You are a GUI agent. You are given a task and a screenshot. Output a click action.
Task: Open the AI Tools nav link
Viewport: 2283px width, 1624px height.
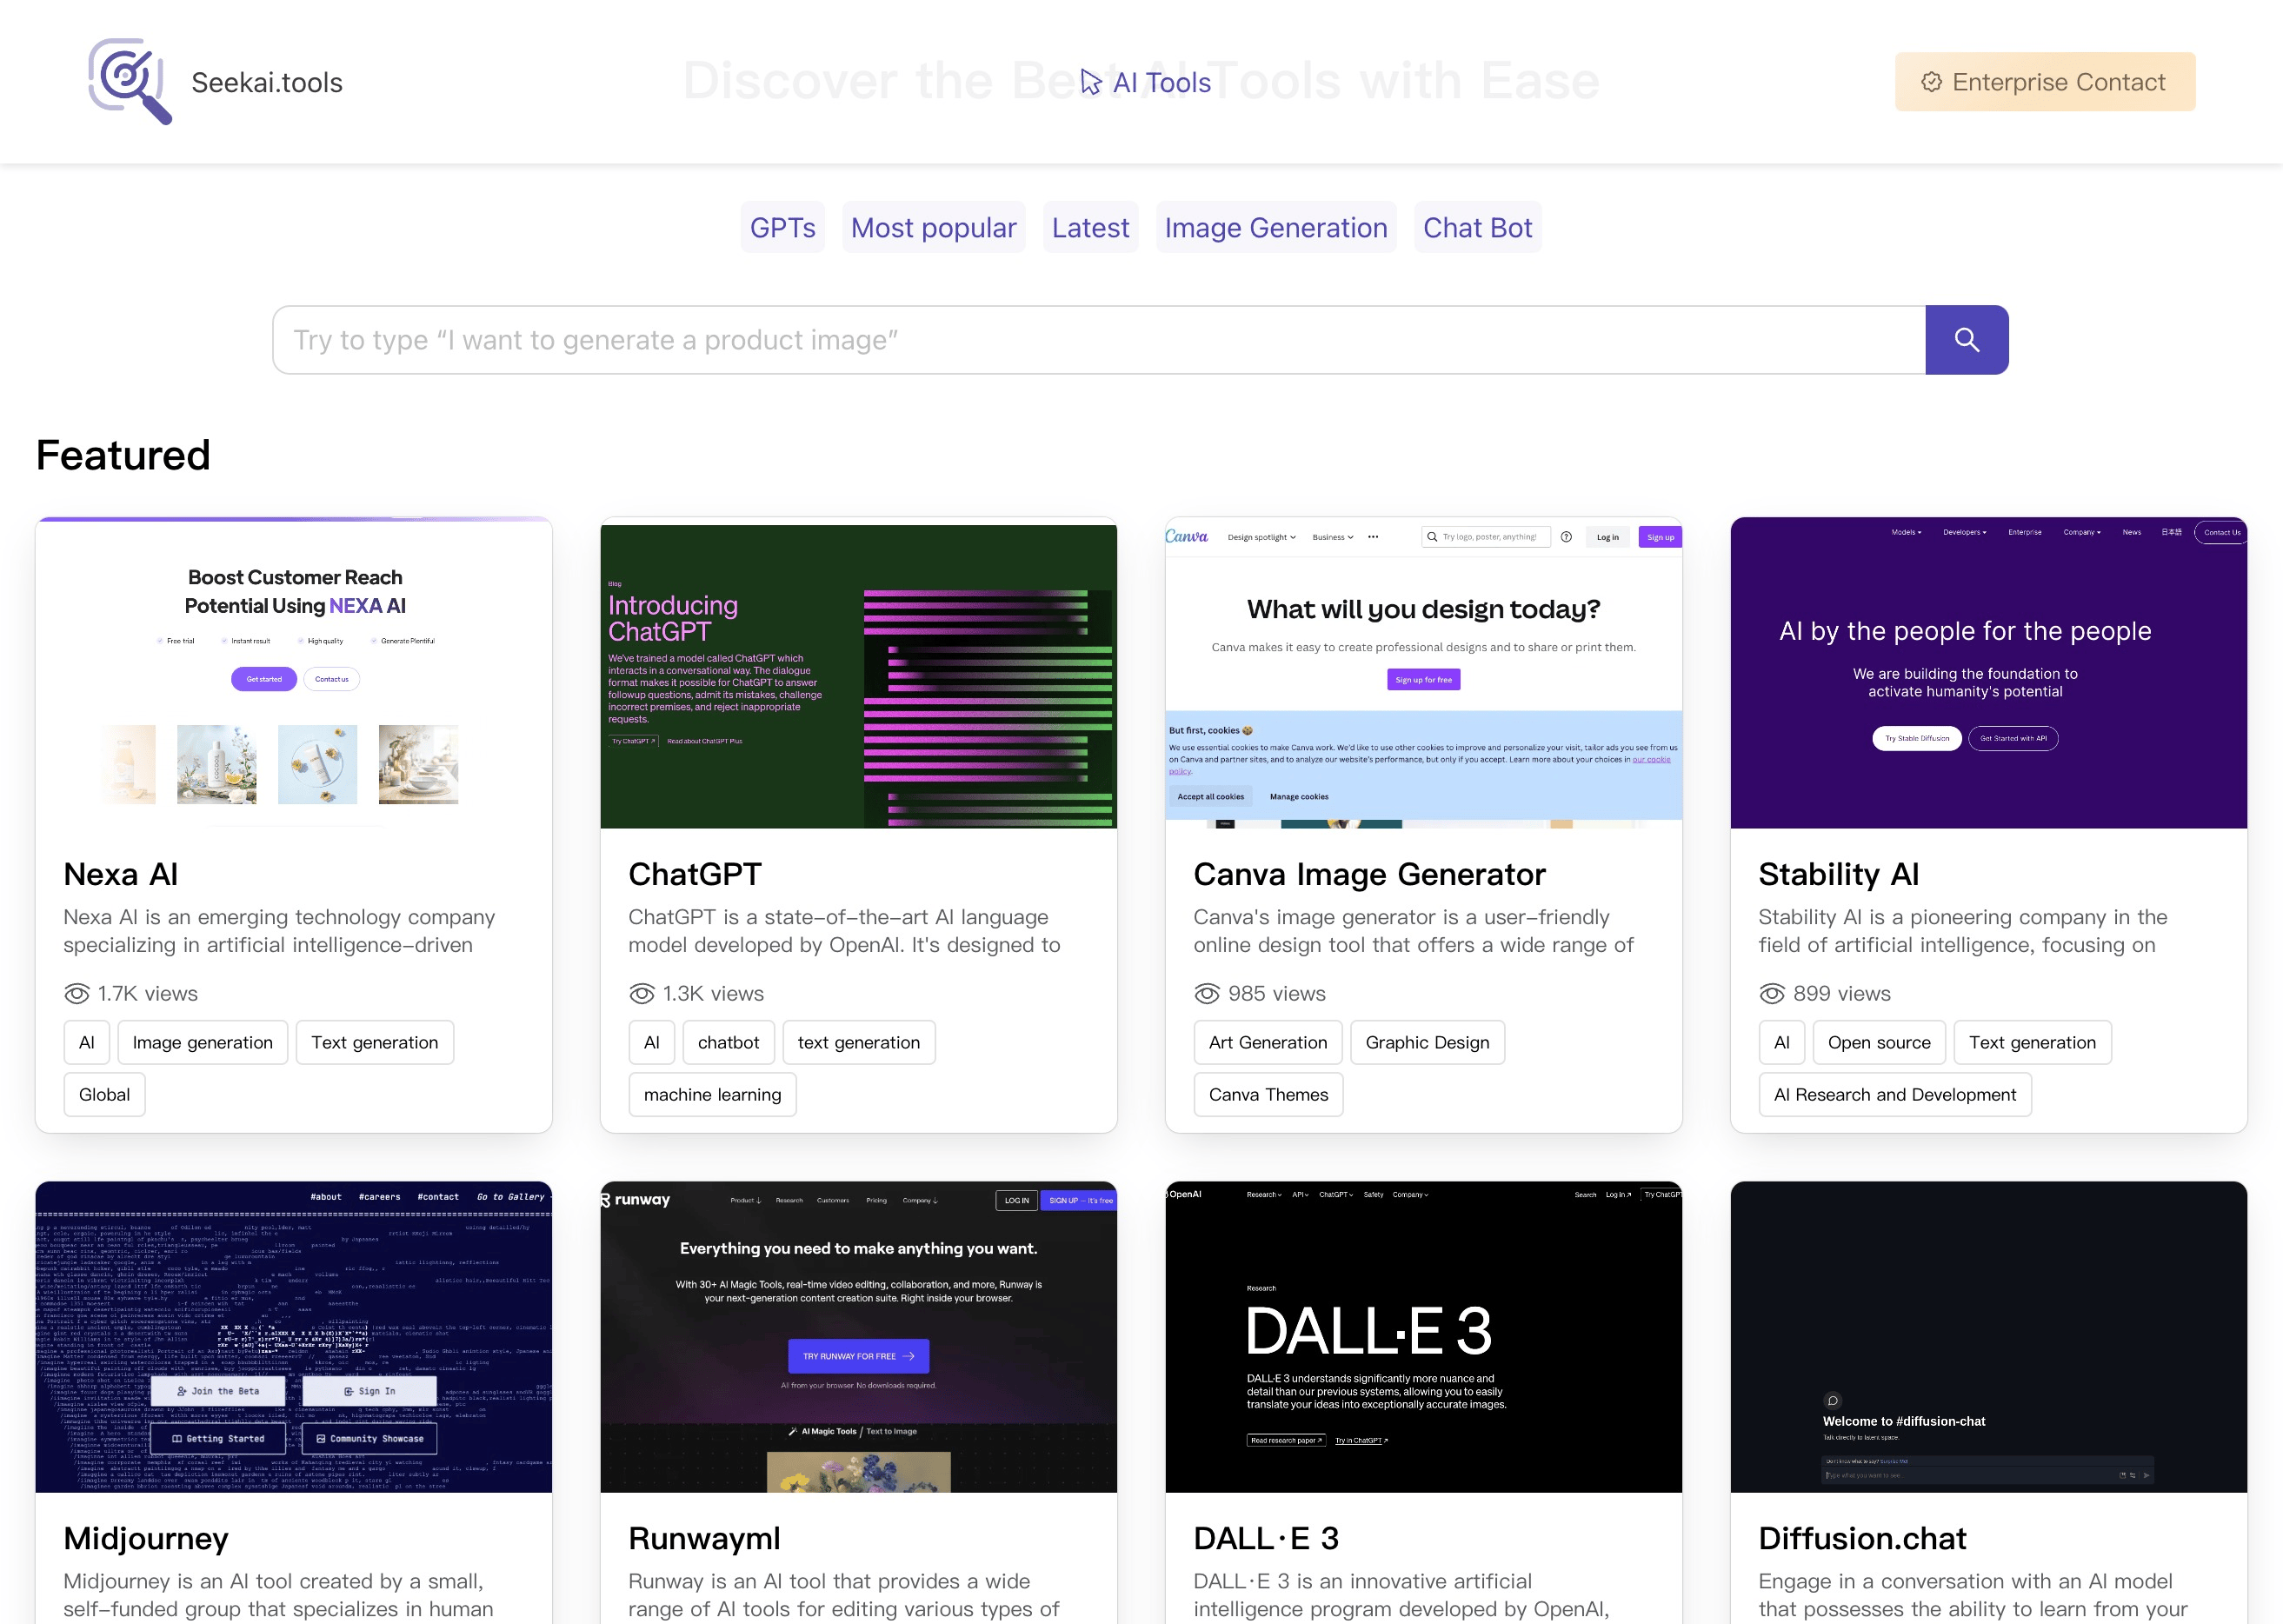coord(1146,82)
